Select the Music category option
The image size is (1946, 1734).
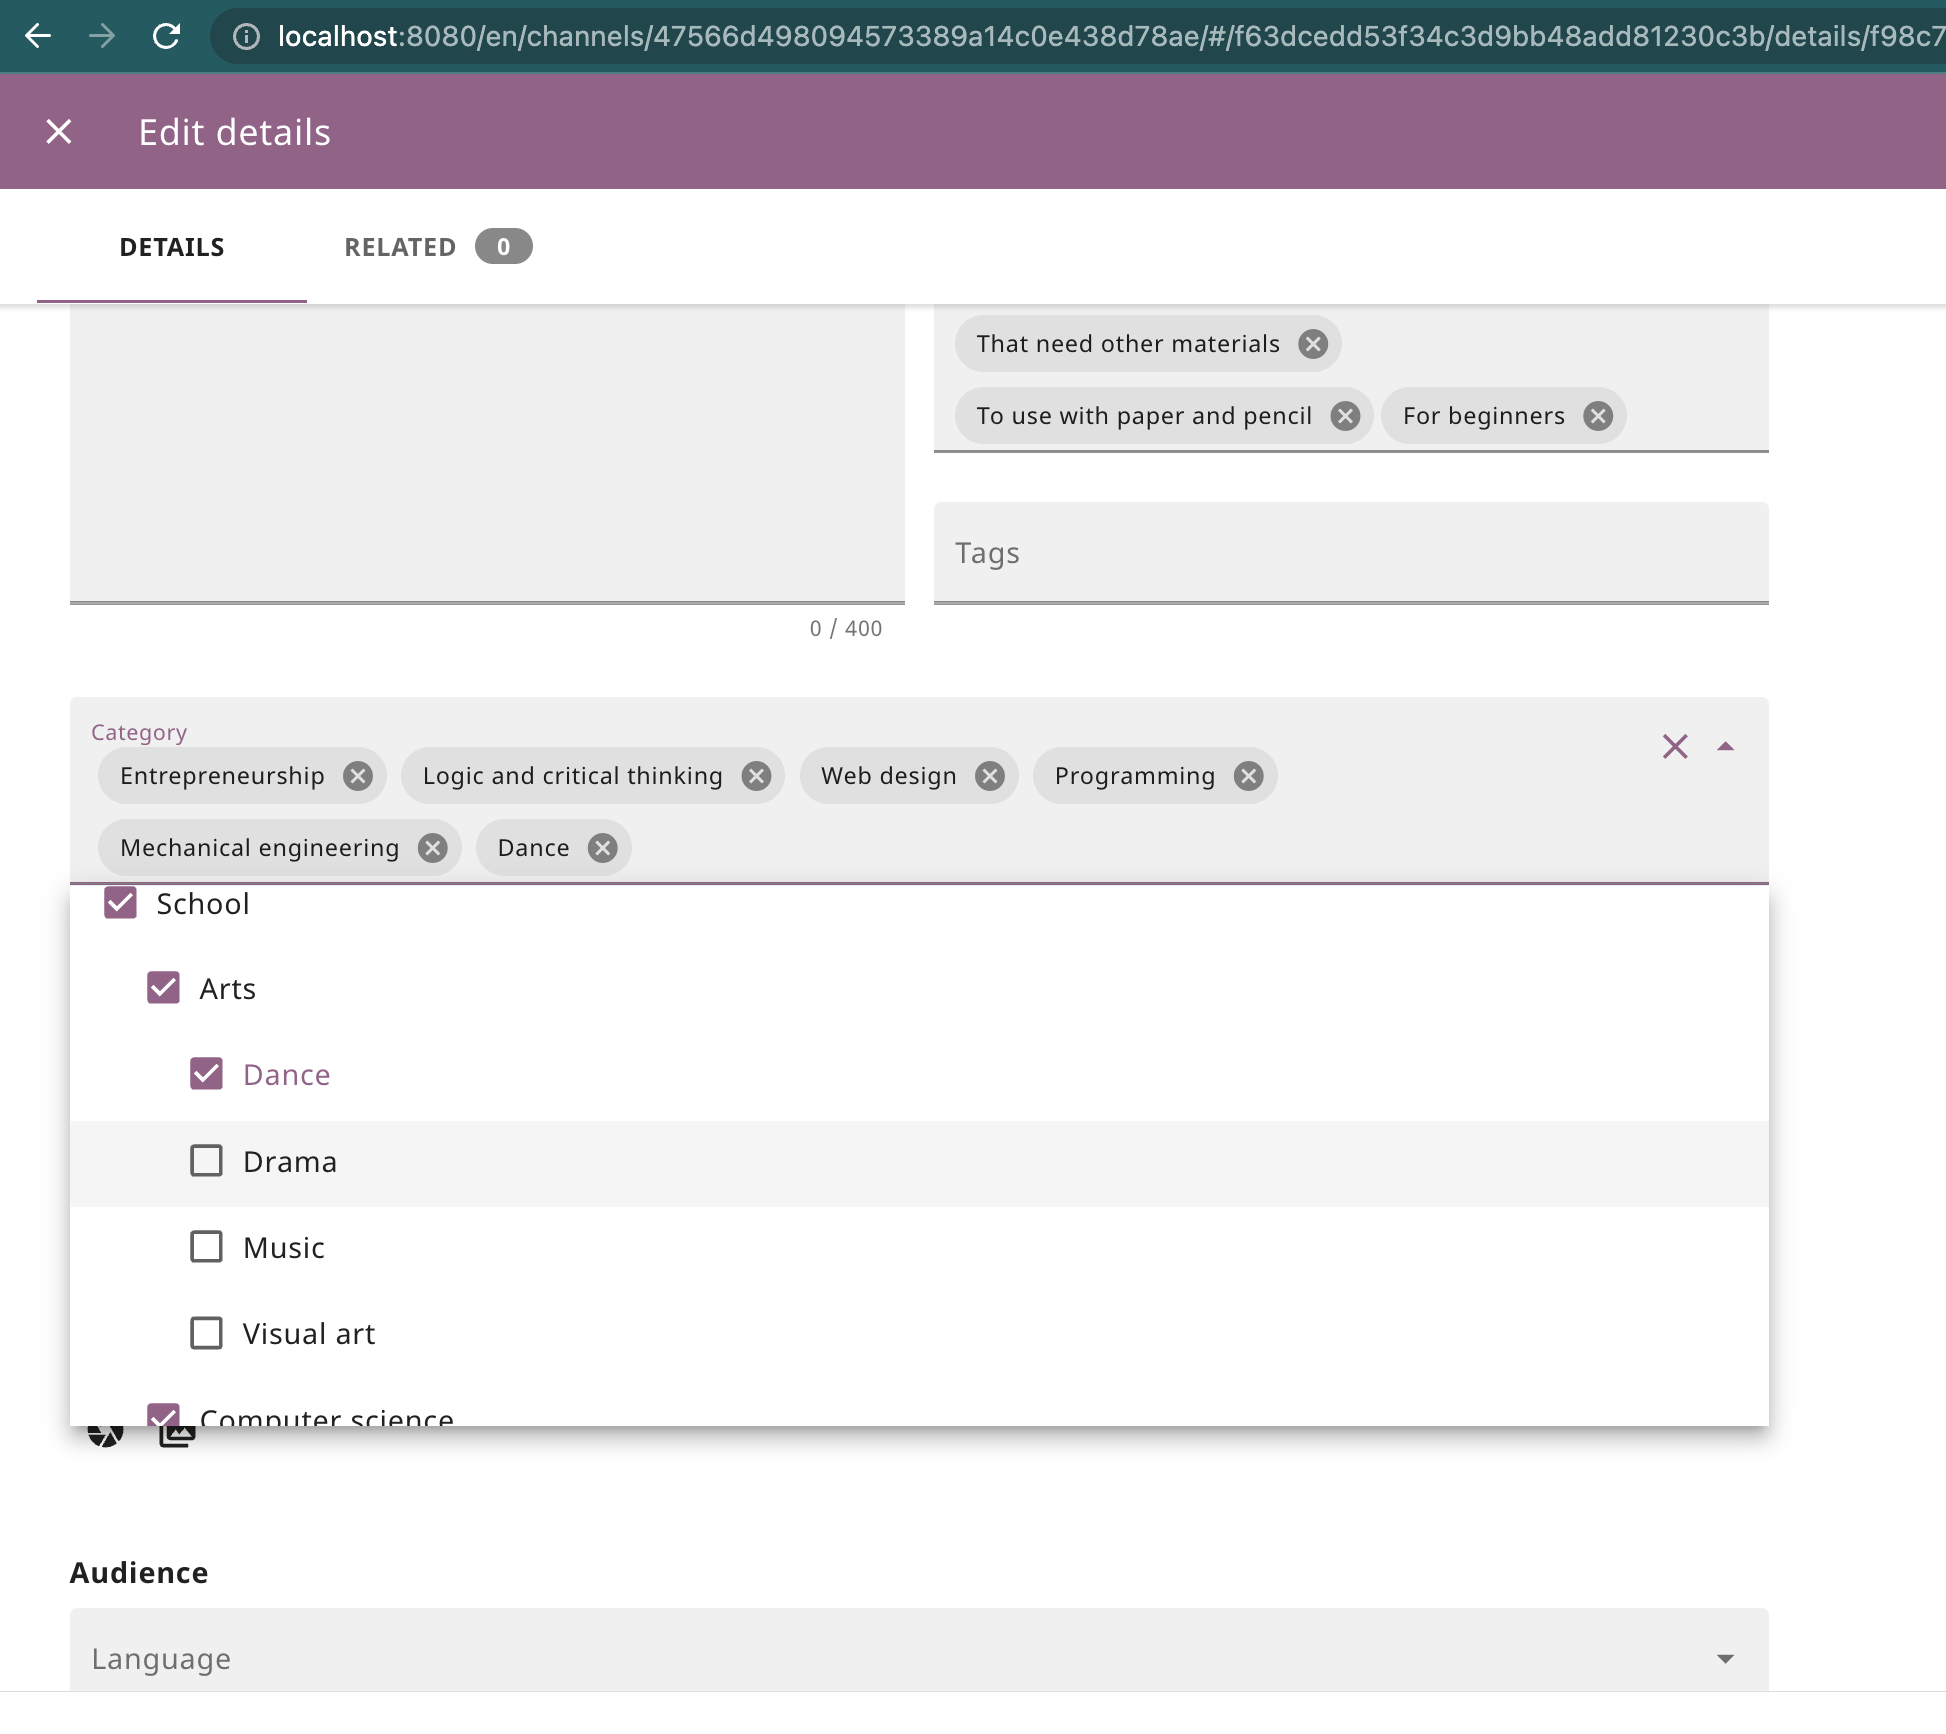point(207,1247)
